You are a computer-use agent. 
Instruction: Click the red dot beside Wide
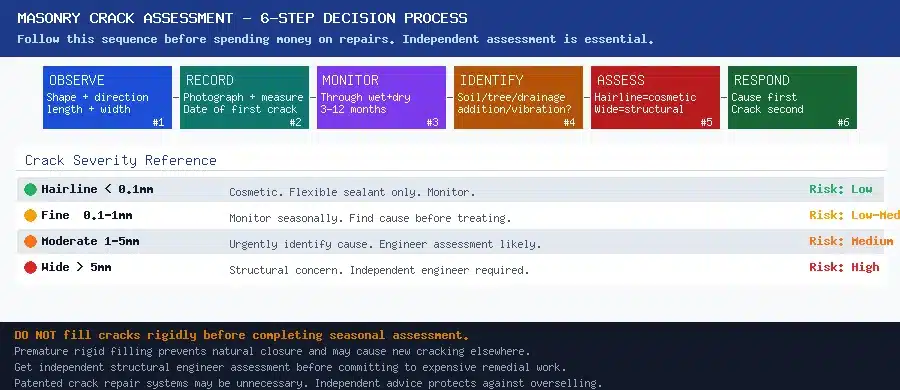[30, 267]
